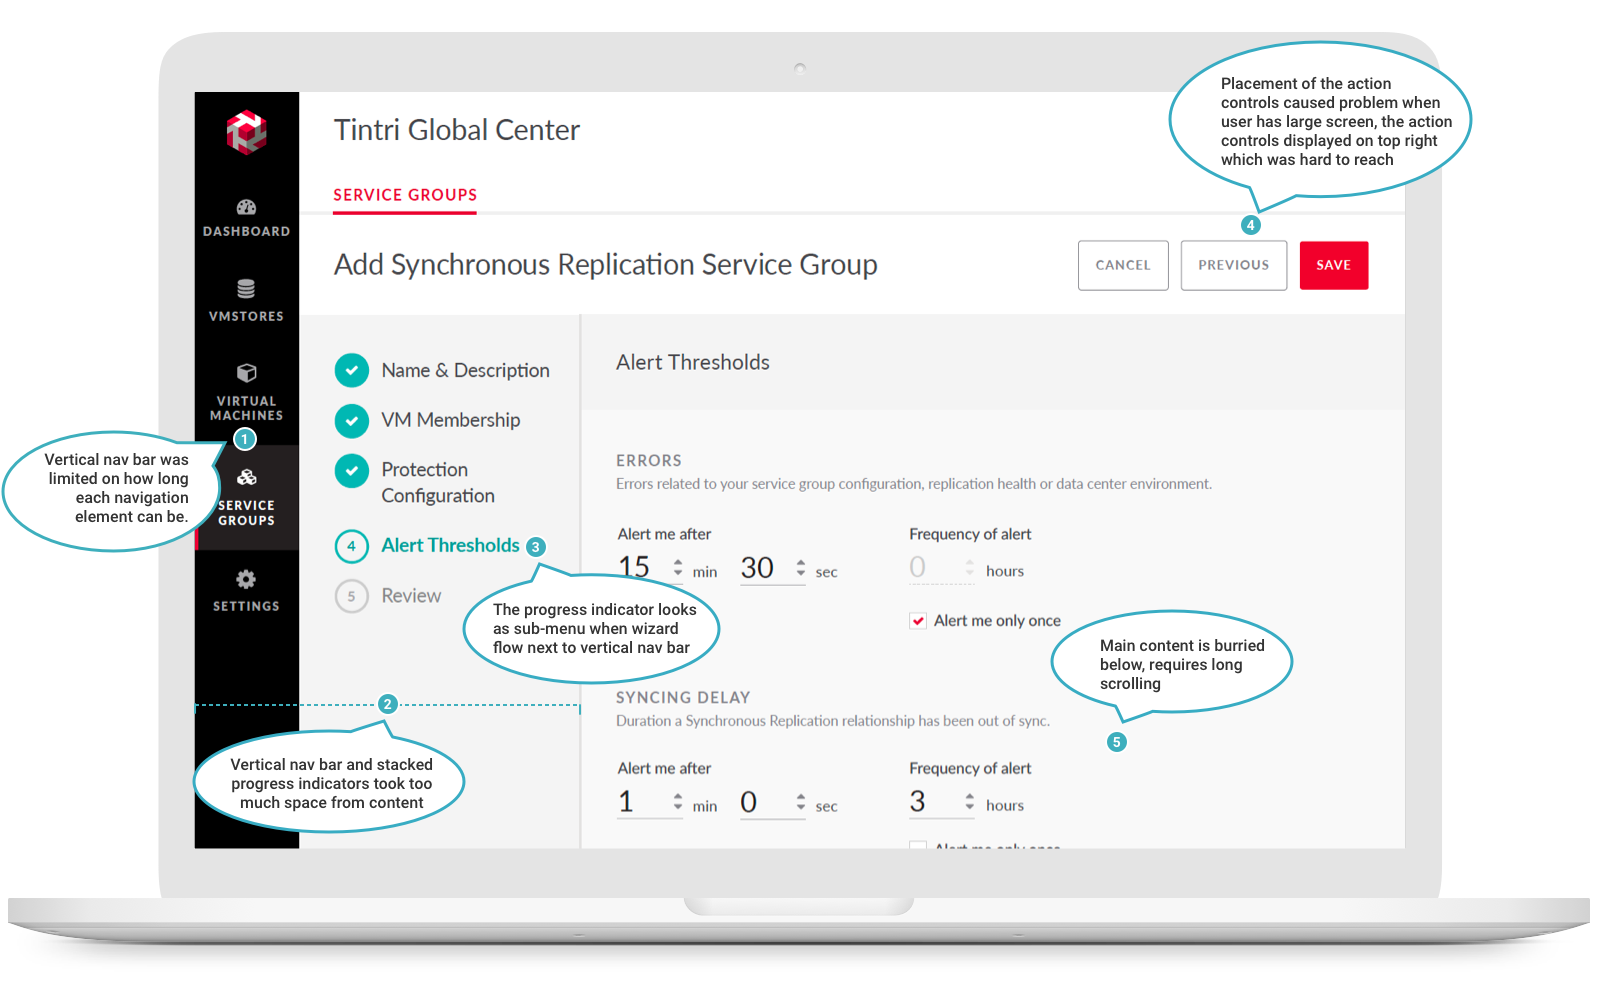Click the 'ERRORS' section heading
The height and width of the screenshot is (983, 1600).
649,461
